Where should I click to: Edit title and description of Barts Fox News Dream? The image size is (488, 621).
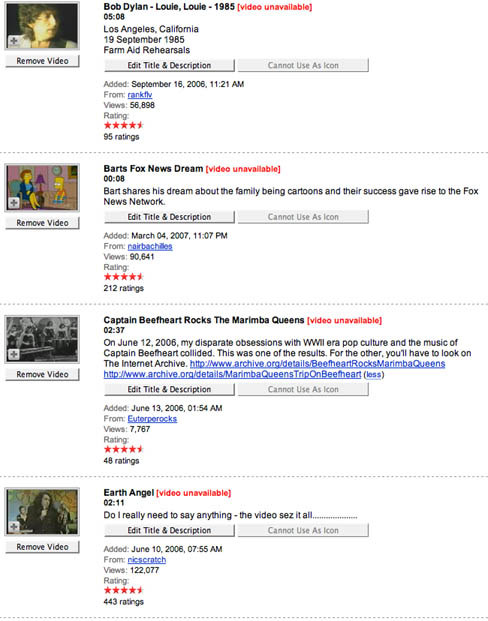click(169, 217)
